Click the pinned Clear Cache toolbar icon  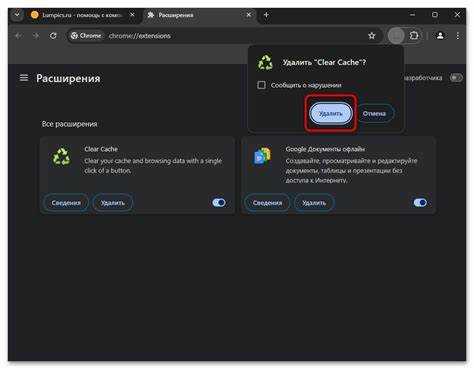point(396,35)
